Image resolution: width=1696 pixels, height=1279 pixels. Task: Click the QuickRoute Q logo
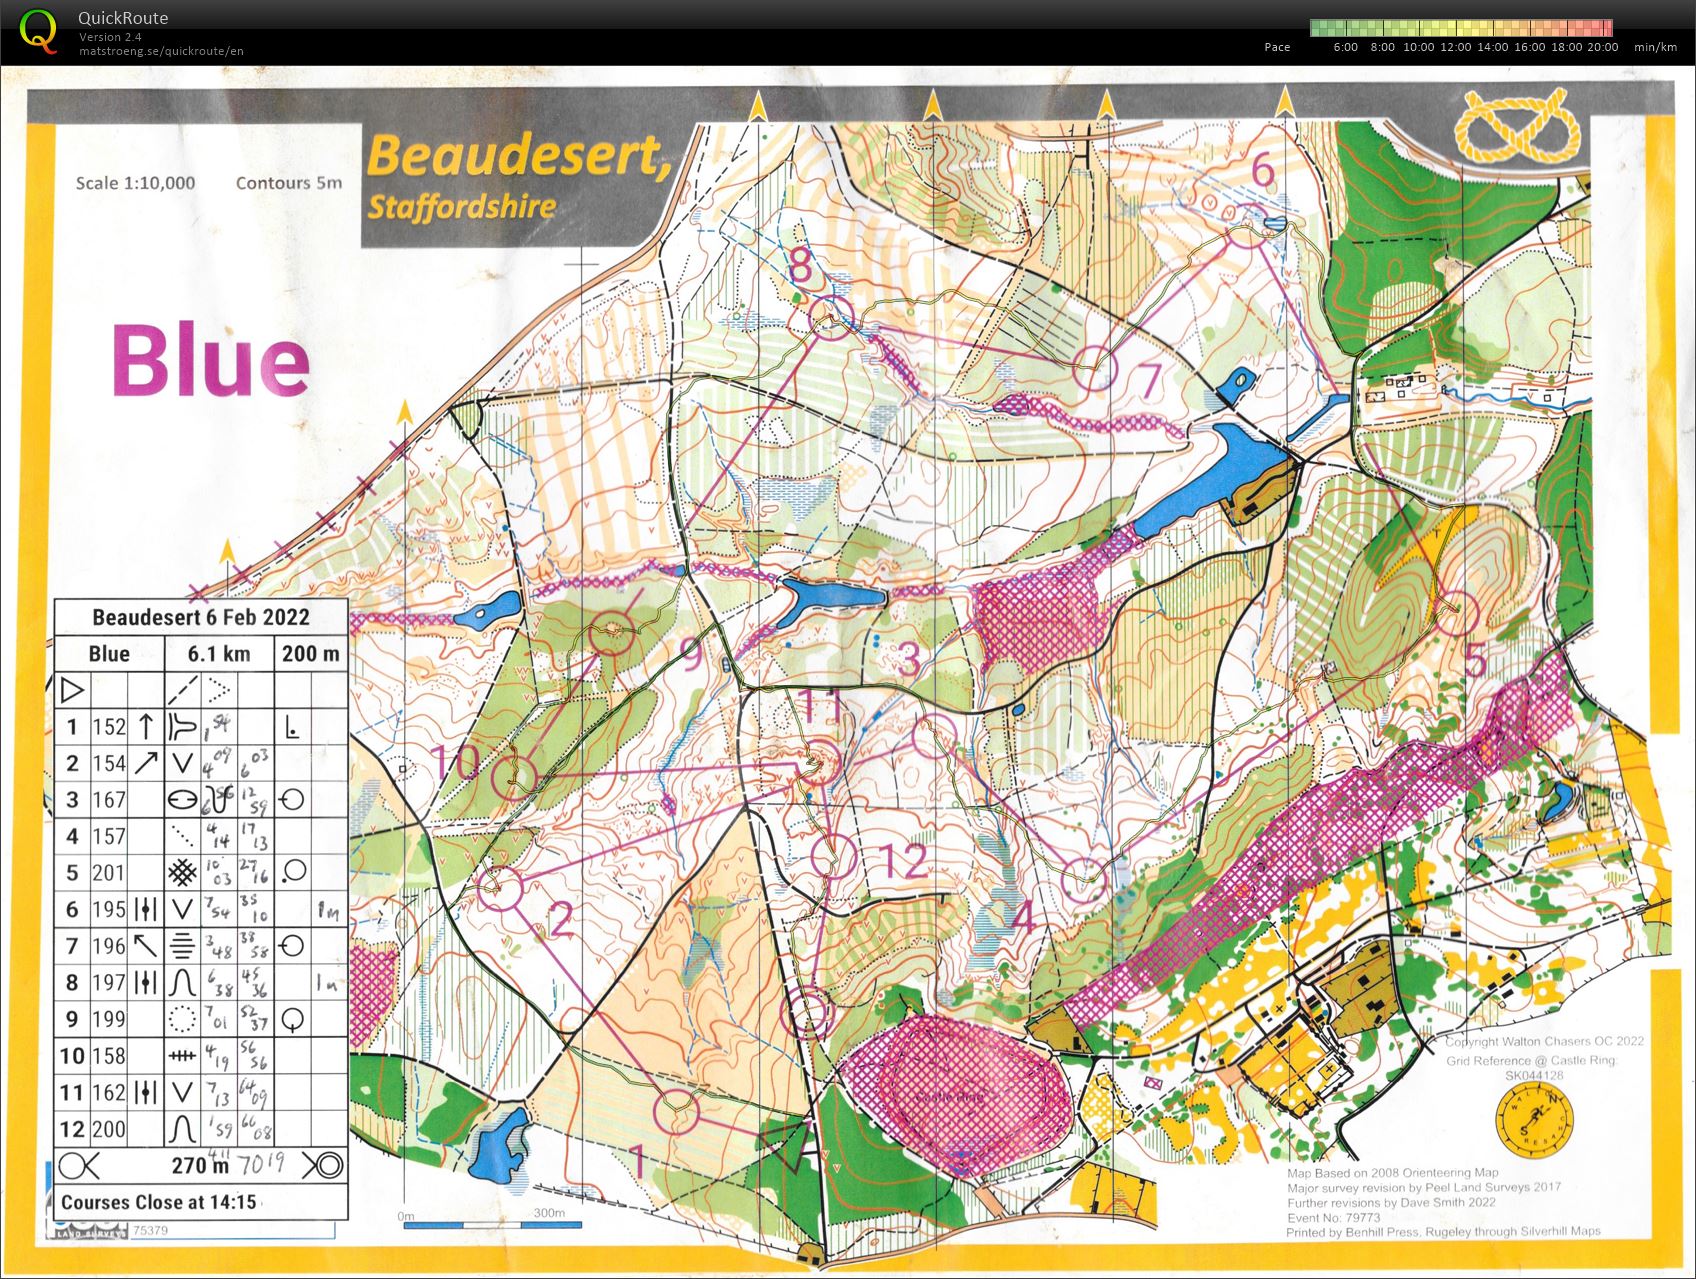click(x=39, y=29)
